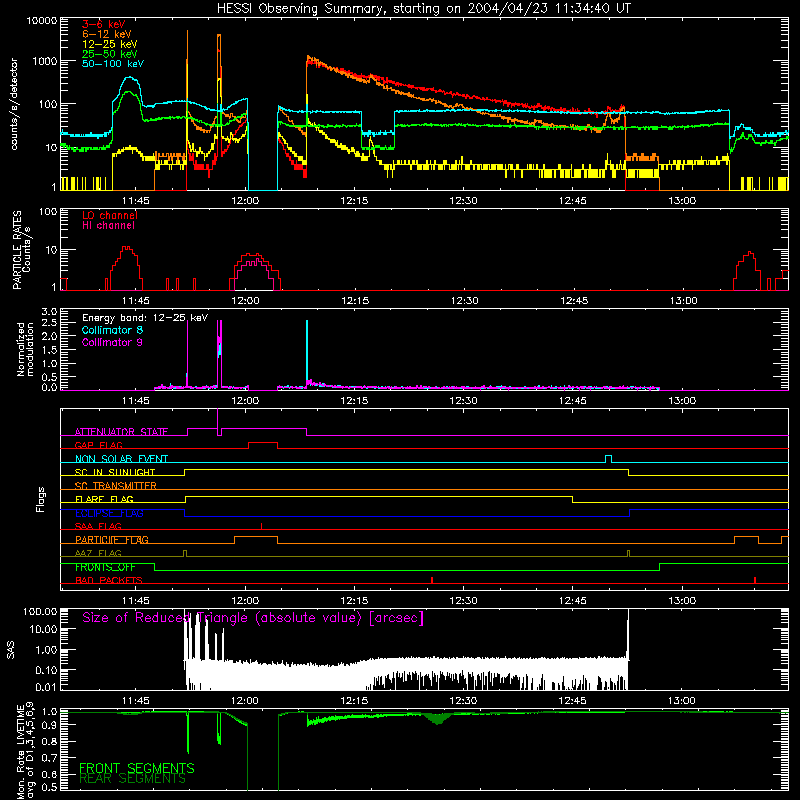Select the 12-25 keV legend label

pos(110,44)
